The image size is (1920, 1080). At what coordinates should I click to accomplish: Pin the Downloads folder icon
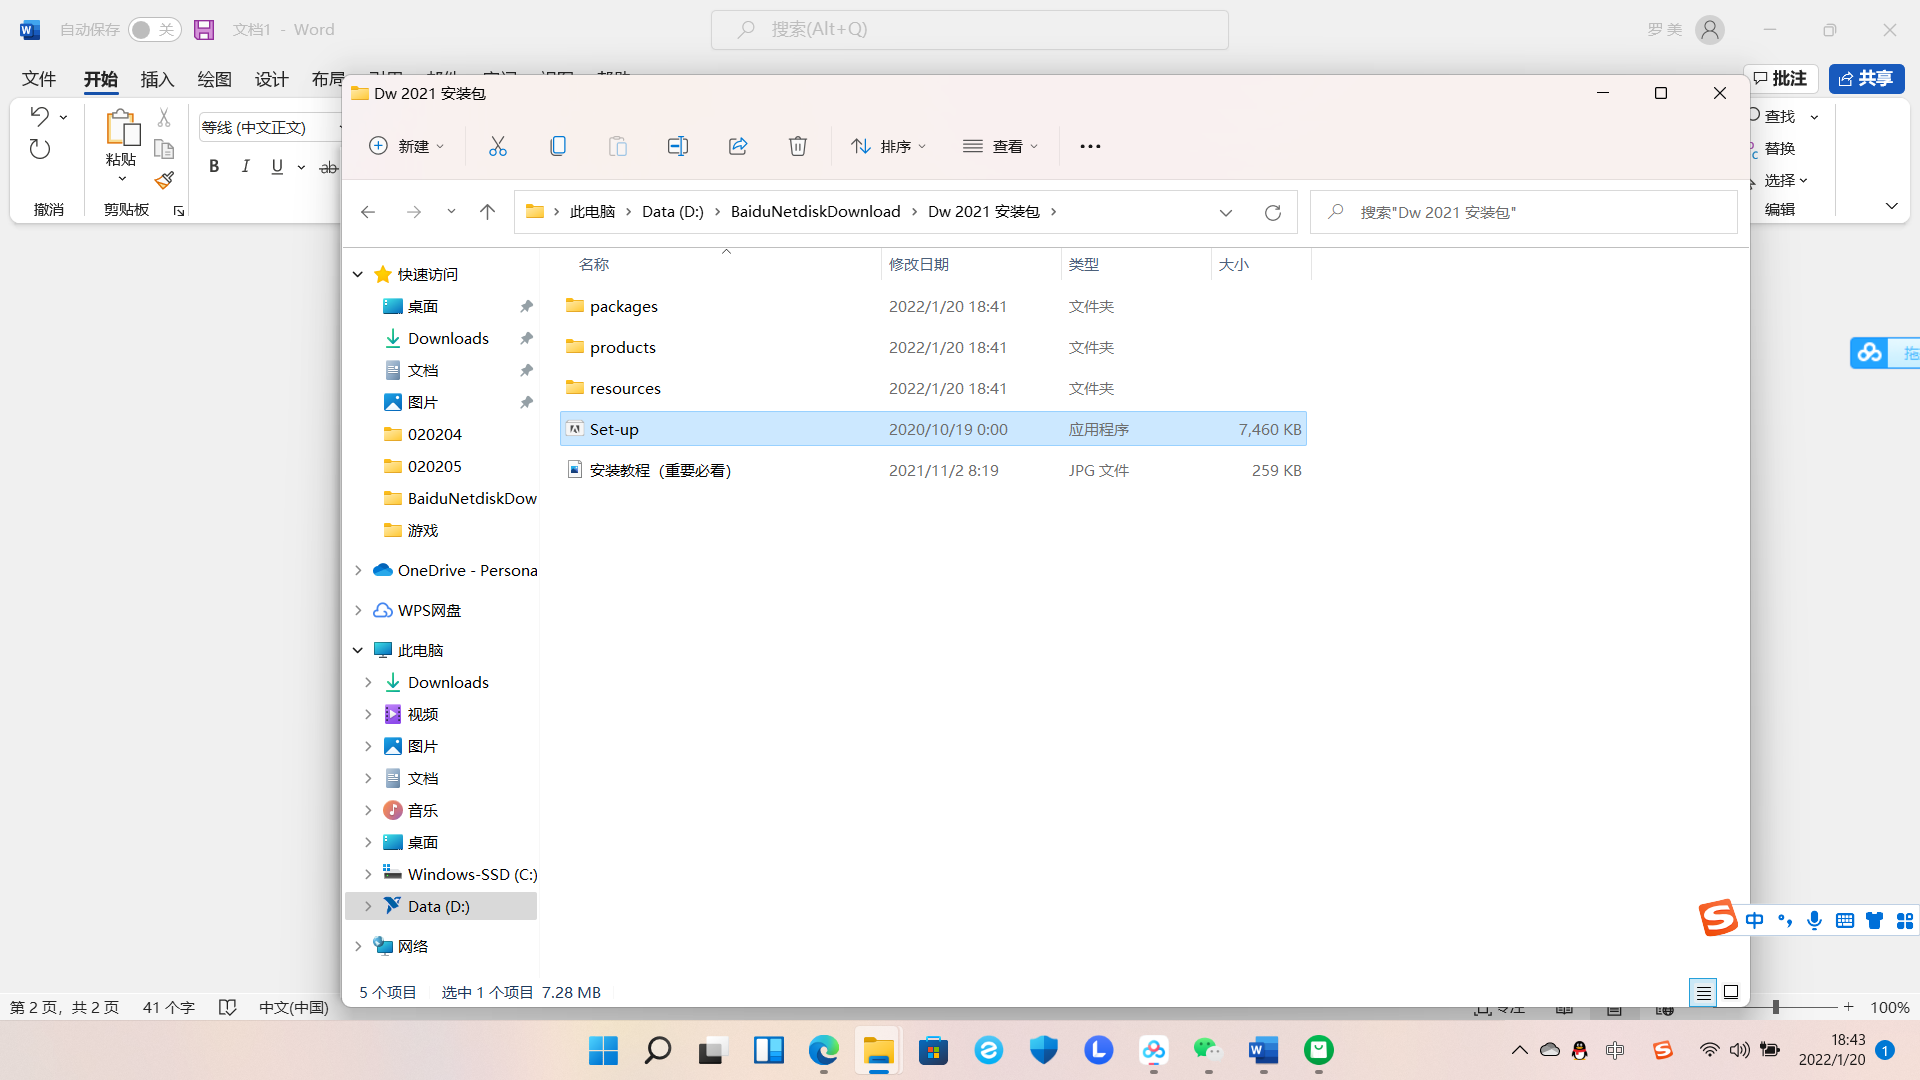coord(526,338)
